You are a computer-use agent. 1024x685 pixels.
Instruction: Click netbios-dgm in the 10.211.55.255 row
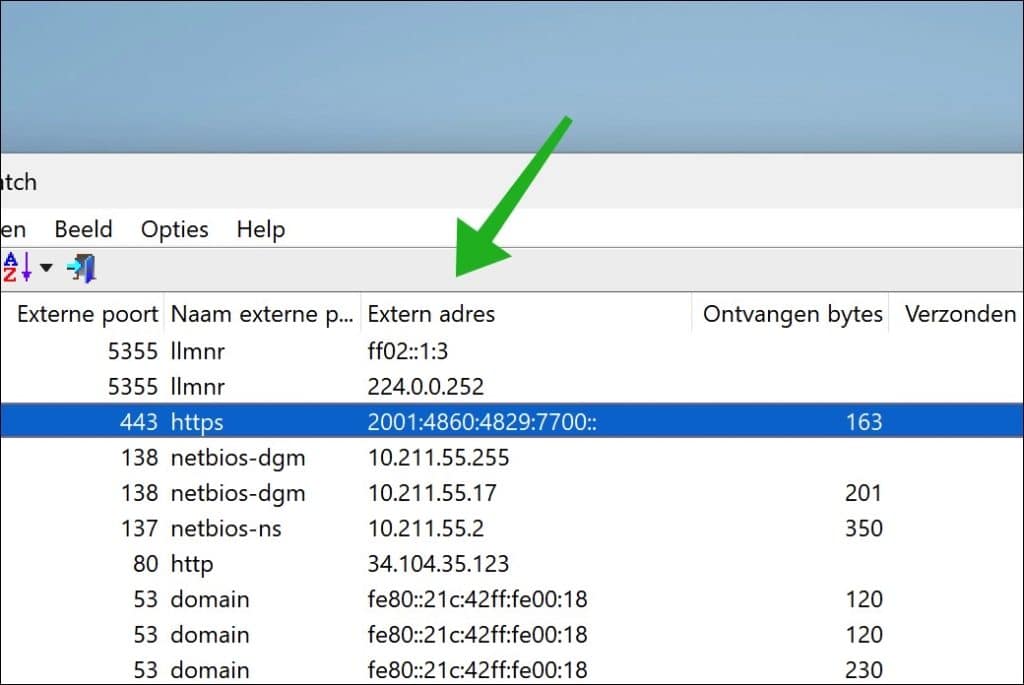(238, 458)
